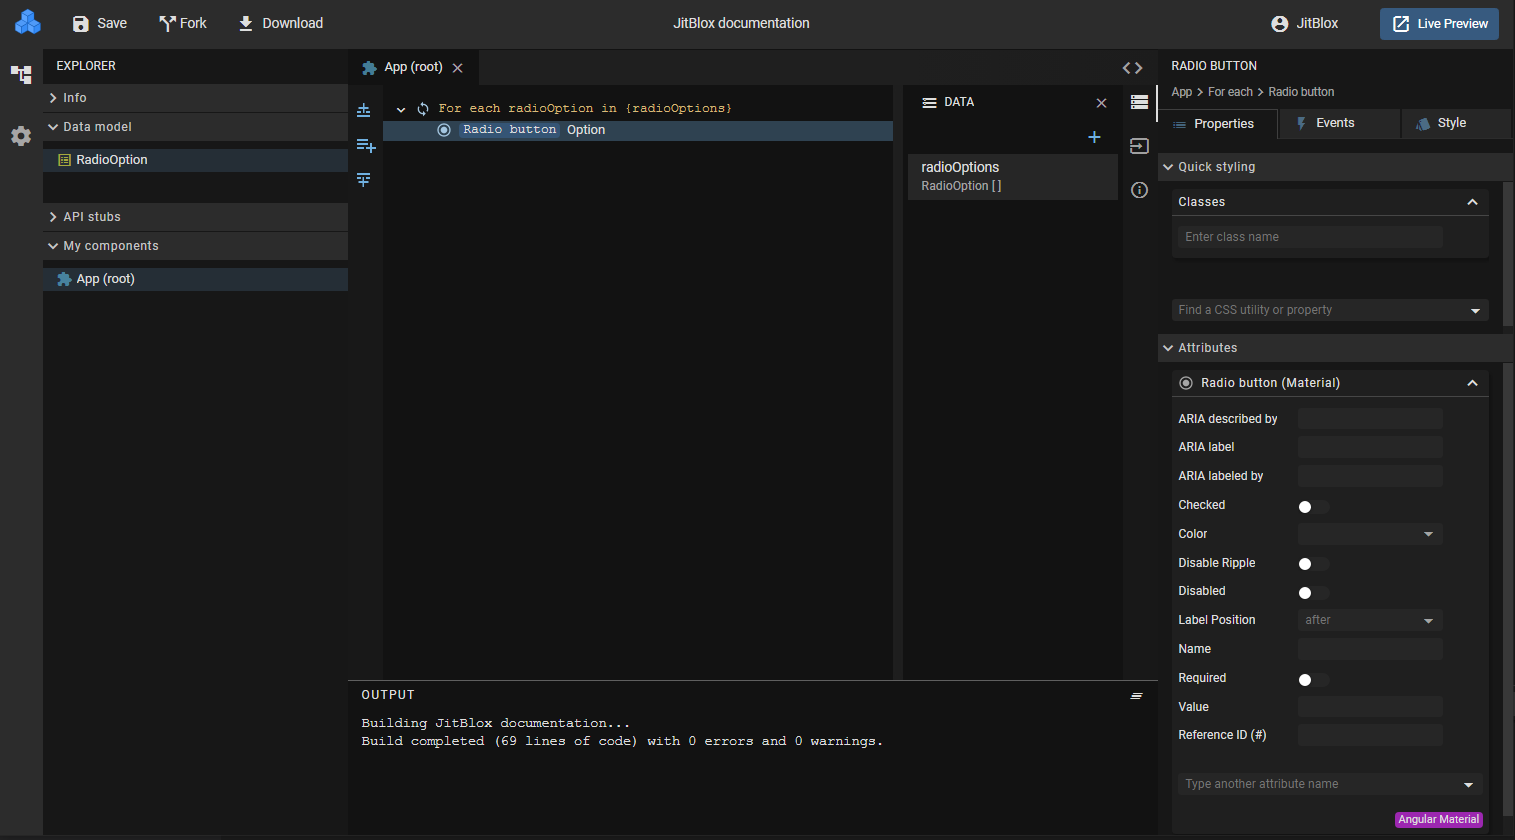1515x840 pixels.
Task: Click the JitBlox logo icon
Action: [x=28, y=22]
